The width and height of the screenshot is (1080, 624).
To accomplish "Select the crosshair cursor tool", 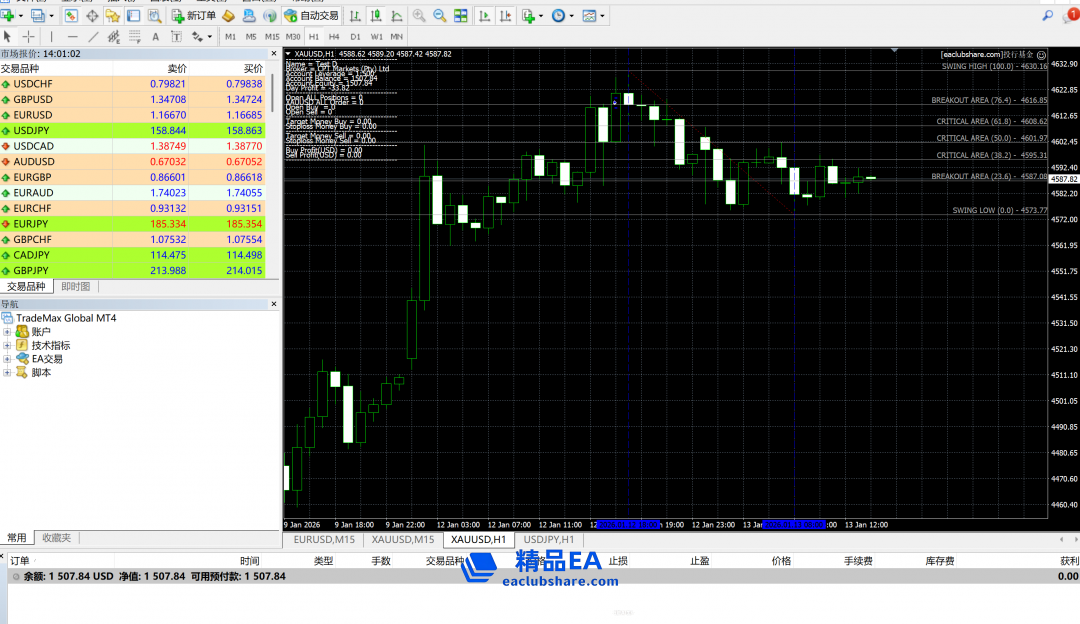I will pyautogui.click(x=28, y=37).
